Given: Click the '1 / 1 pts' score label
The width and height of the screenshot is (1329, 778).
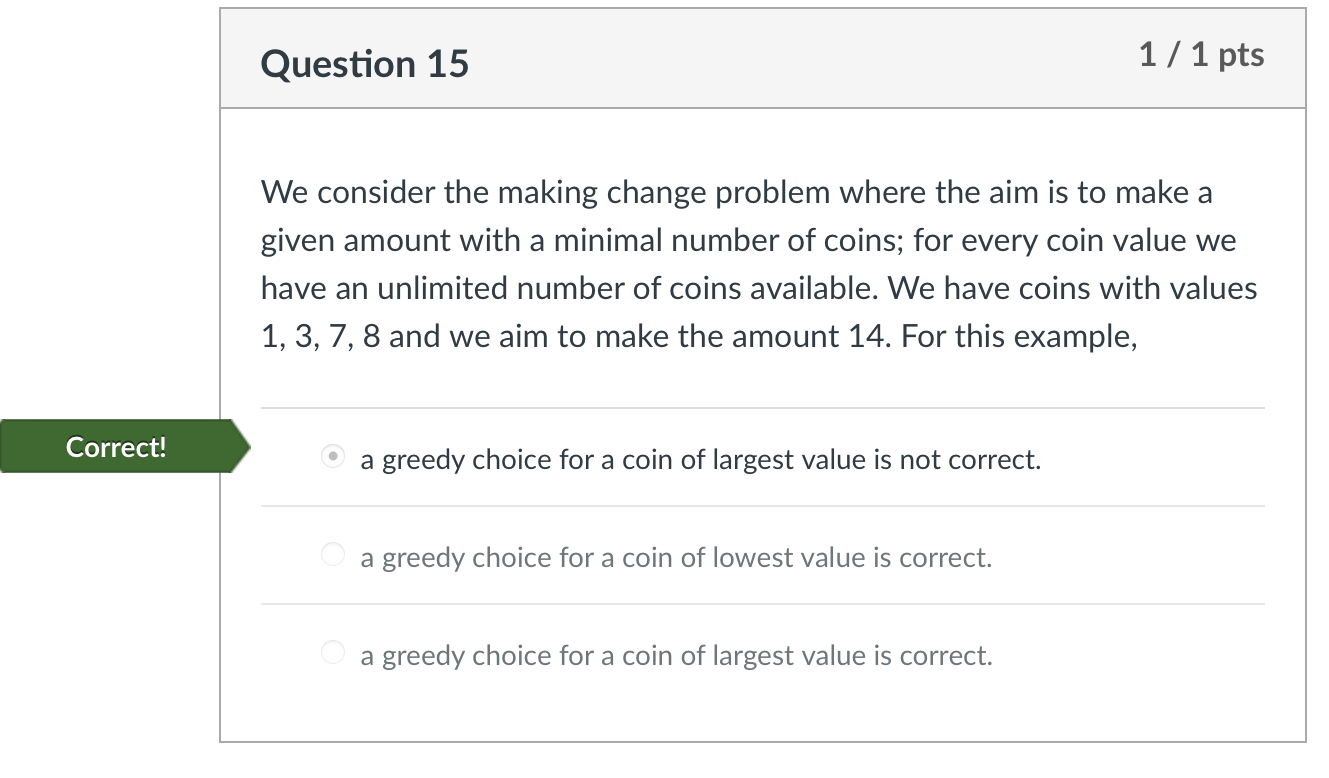Looking at the screenshot, I should point(1201,57).
